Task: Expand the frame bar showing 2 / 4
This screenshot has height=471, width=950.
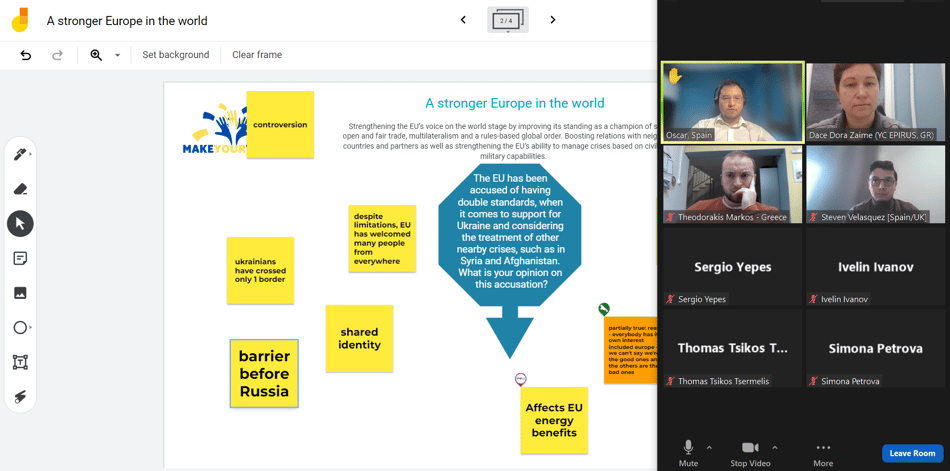Action: (508, 20)
